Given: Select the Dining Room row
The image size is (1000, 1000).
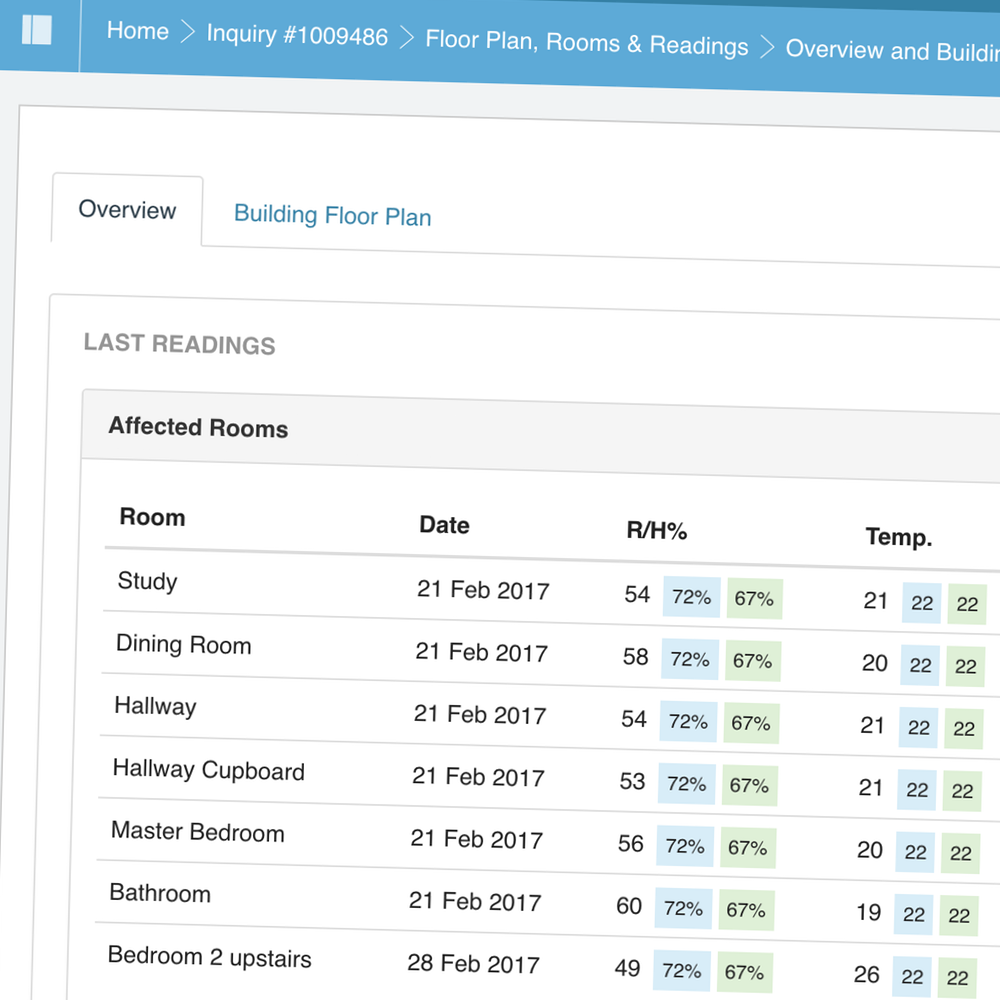Looking at the screenshot, I should 183,644.
